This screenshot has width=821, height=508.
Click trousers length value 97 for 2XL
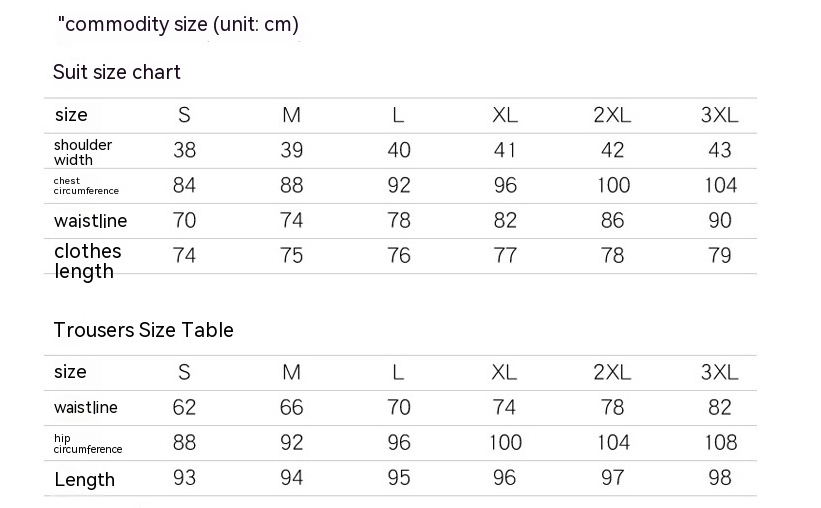click(612, 478)
